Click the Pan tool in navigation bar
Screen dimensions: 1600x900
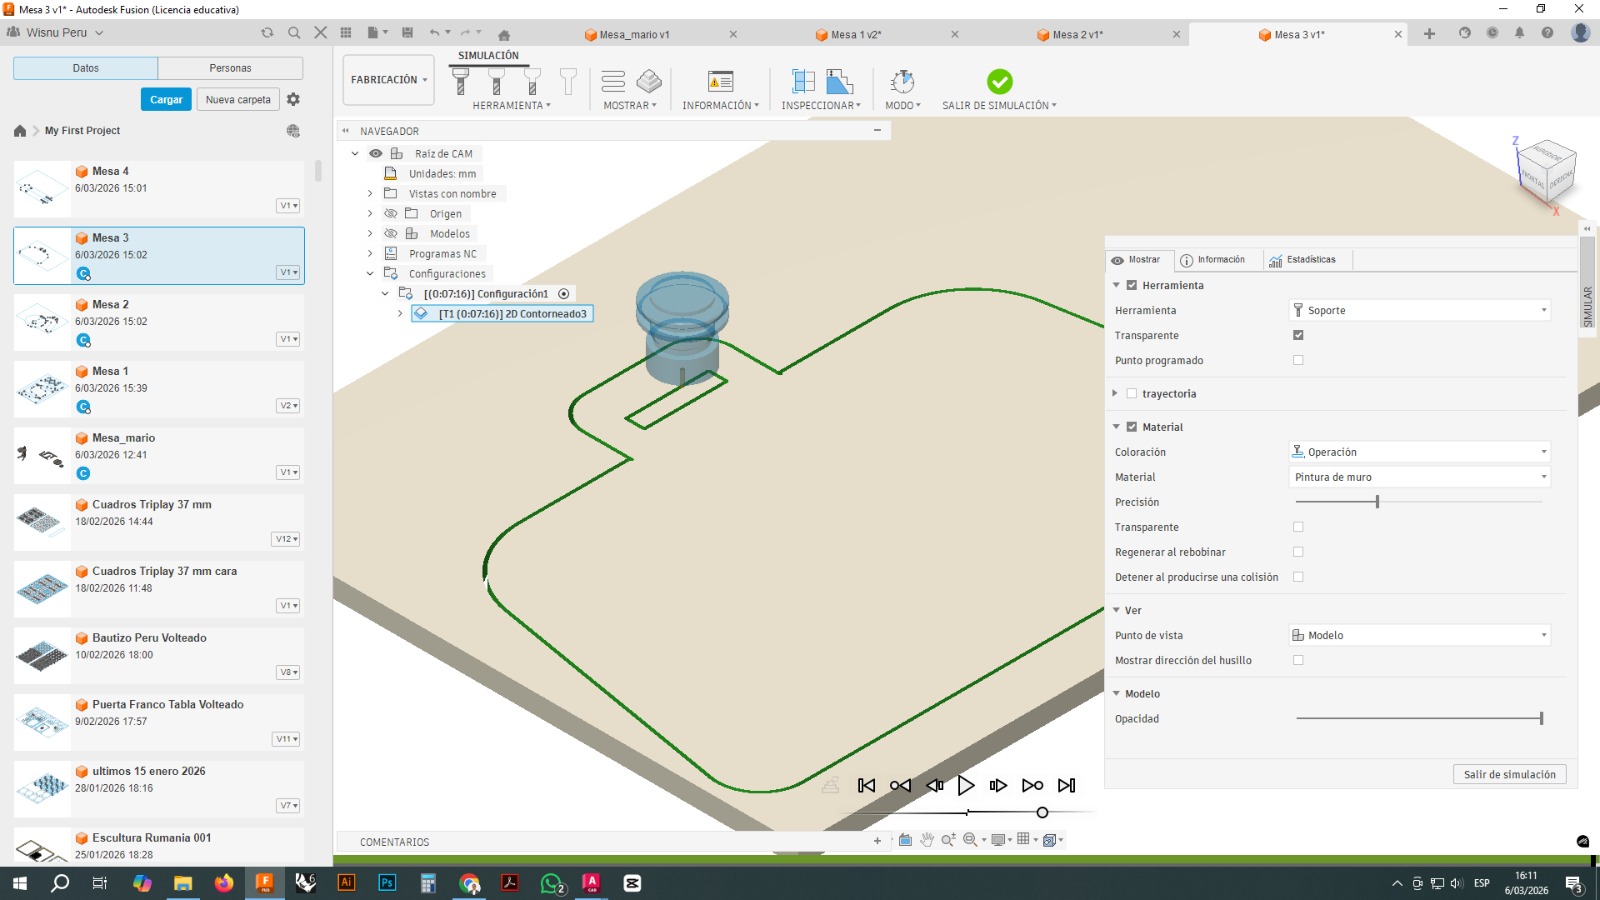(925, 840)
